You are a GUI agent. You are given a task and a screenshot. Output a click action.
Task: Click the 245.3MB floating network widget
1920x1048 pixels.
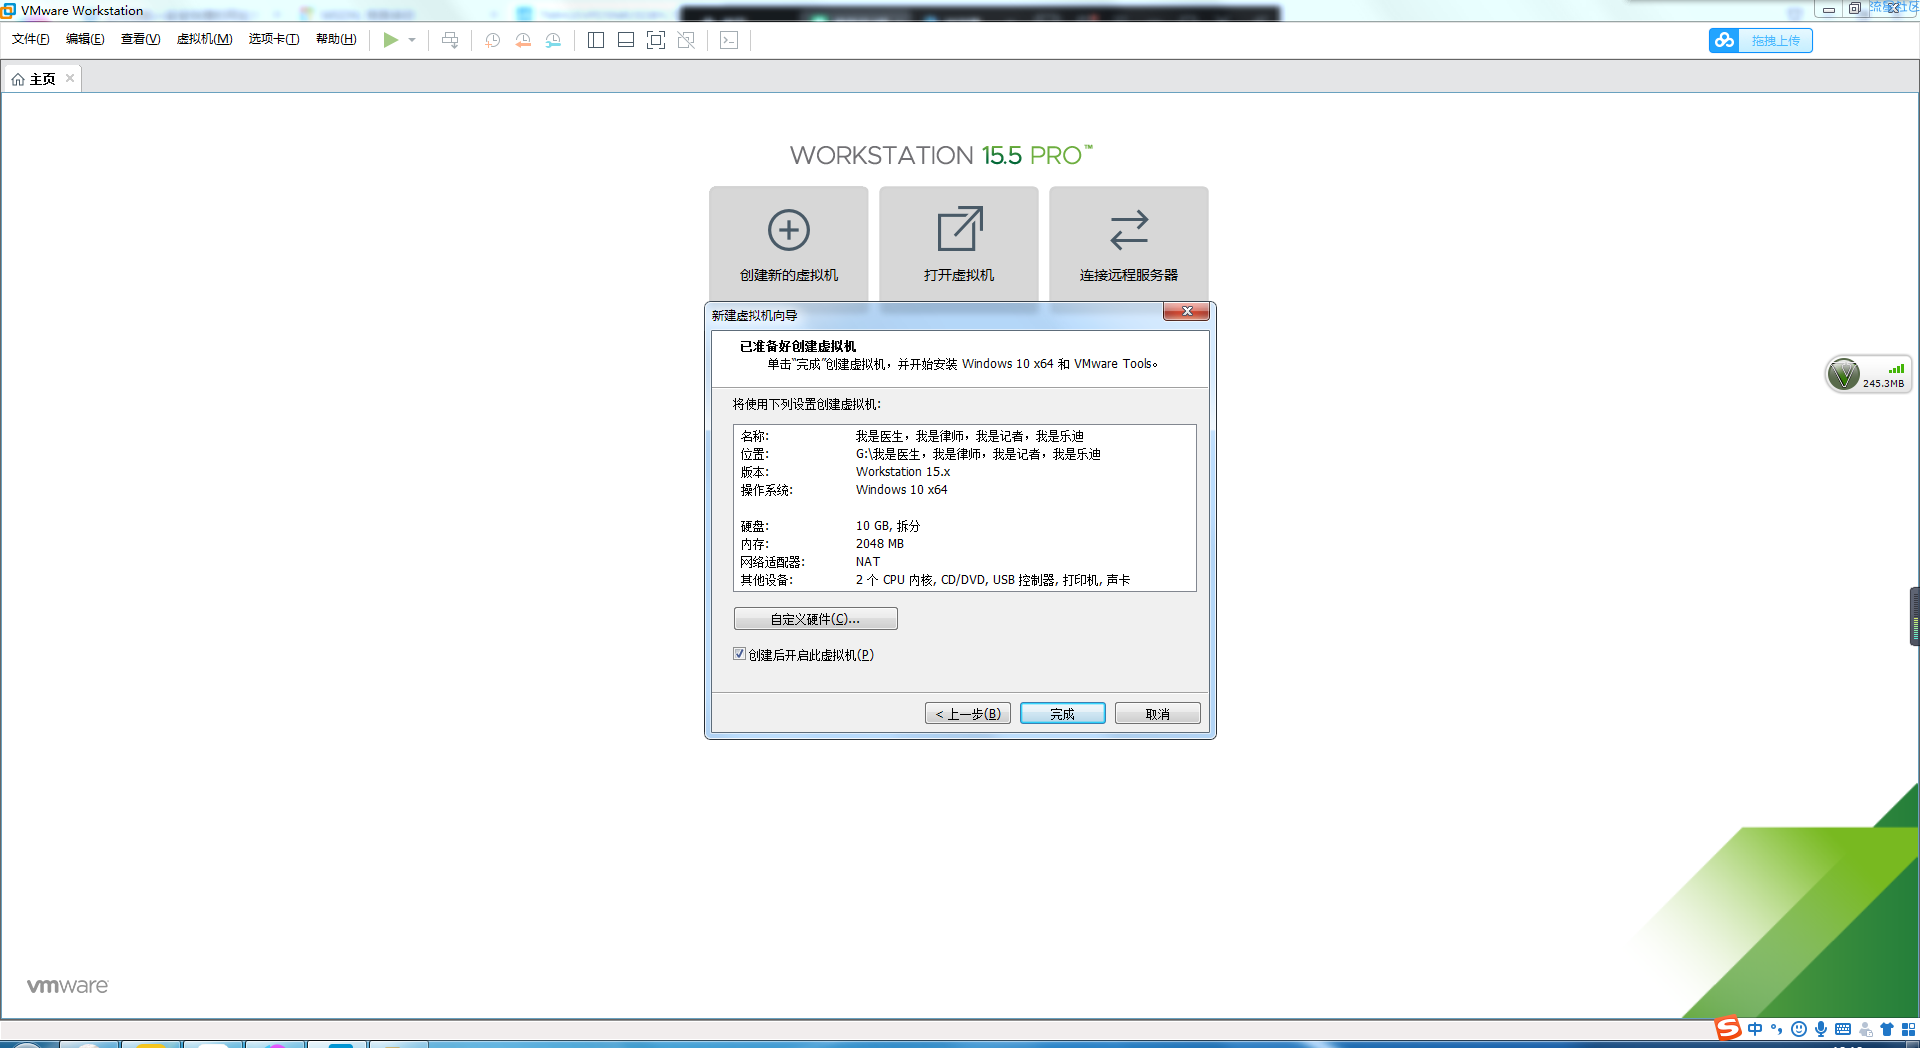tap(1868, 375)
